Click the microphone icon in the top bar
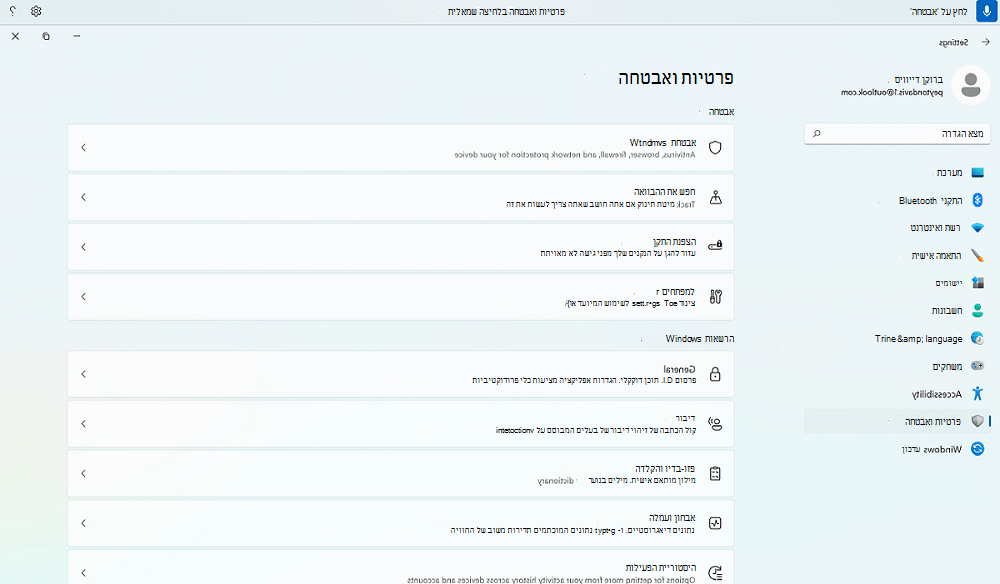1000x584 pixels. (987, 11)
